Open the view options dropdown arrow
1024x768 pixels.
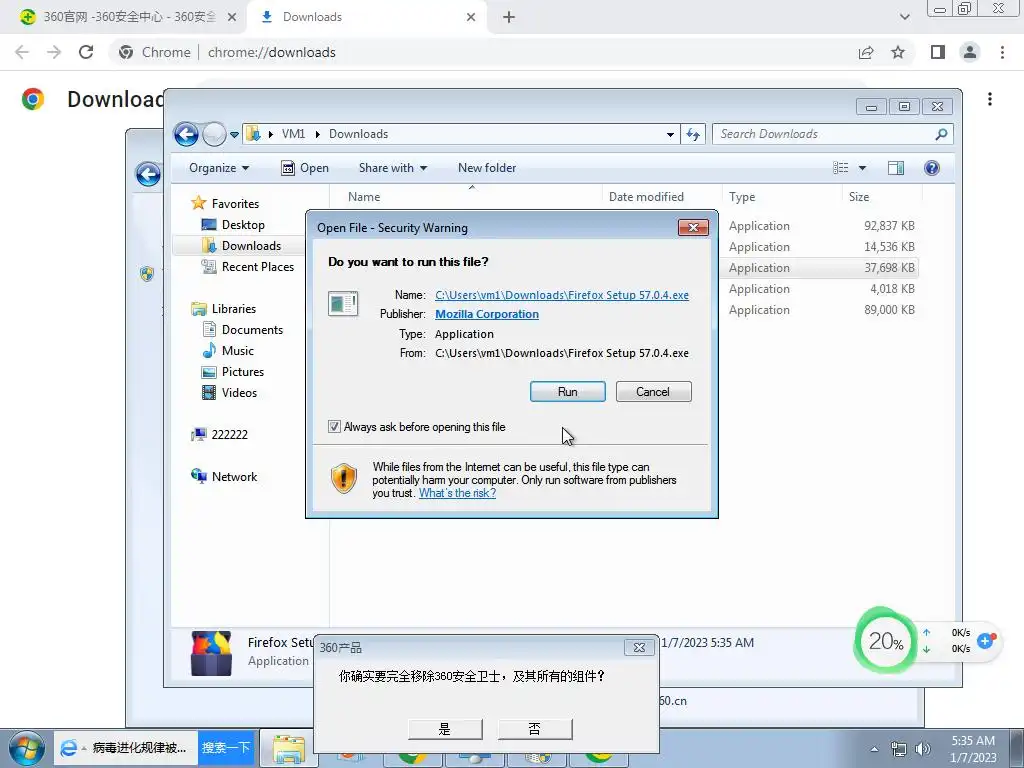[862, 168]
